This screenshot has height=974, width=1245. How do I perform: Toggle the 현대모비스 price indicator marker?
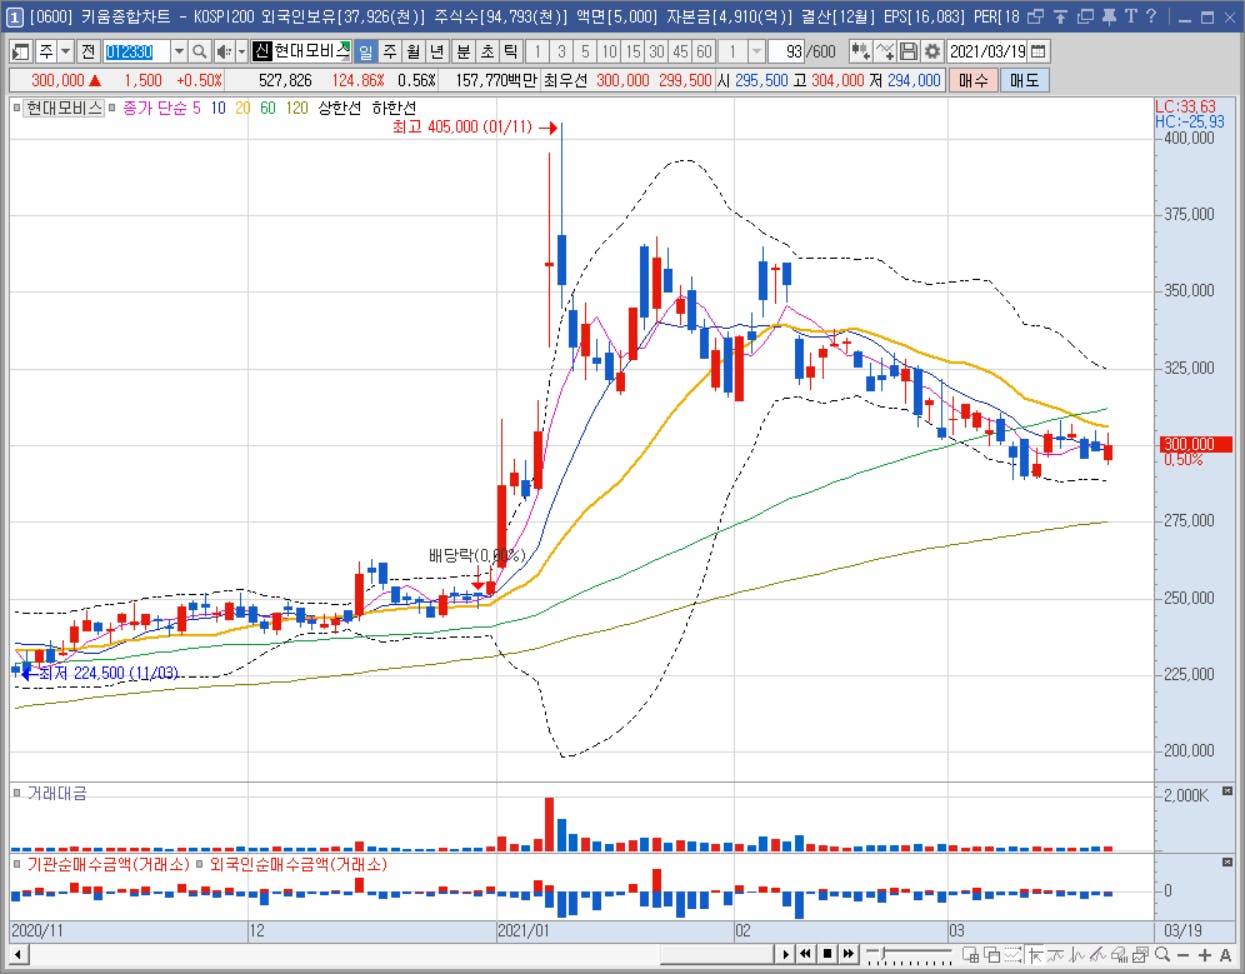point(17,107)
